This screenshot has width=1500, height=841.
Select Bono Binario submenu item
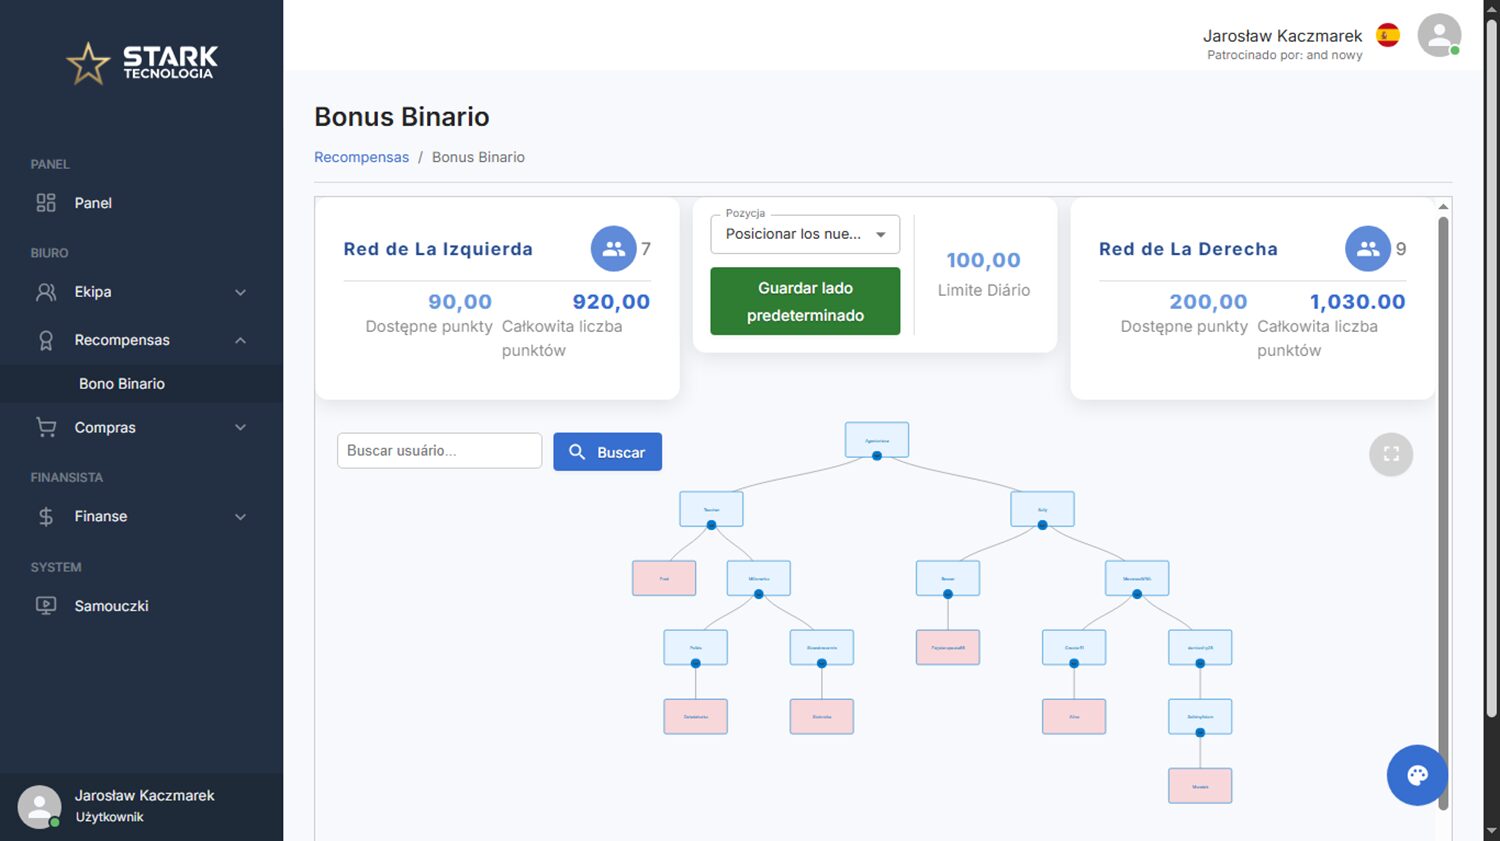[122, 384]
